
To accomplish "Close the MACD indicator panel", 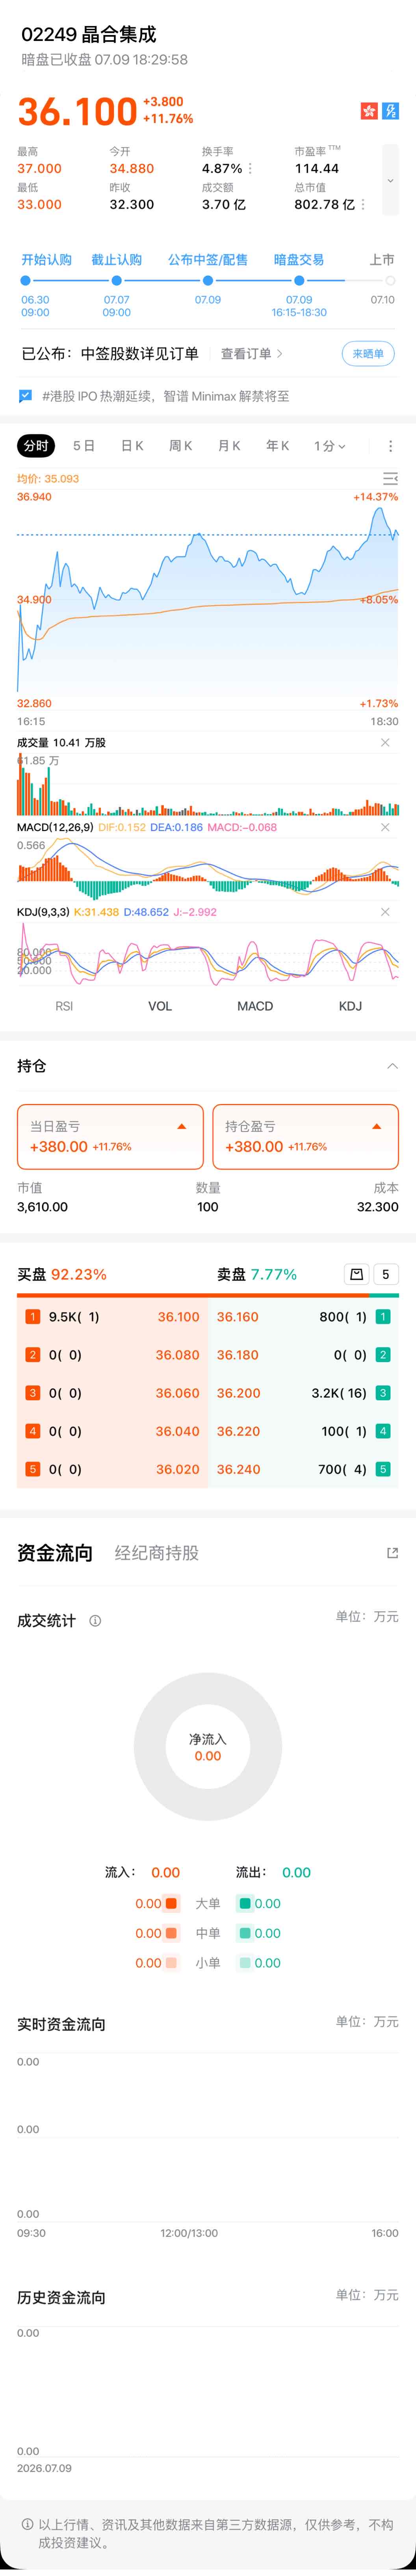I will coord(385,828).
